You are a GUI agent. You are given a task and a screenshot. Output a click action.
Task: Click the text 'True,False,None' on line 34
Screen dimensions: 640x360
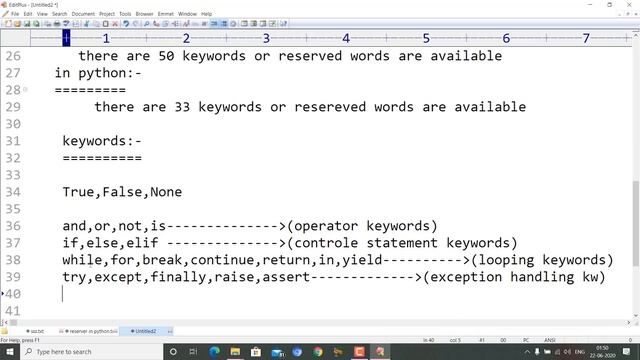[x=122, y=192]
